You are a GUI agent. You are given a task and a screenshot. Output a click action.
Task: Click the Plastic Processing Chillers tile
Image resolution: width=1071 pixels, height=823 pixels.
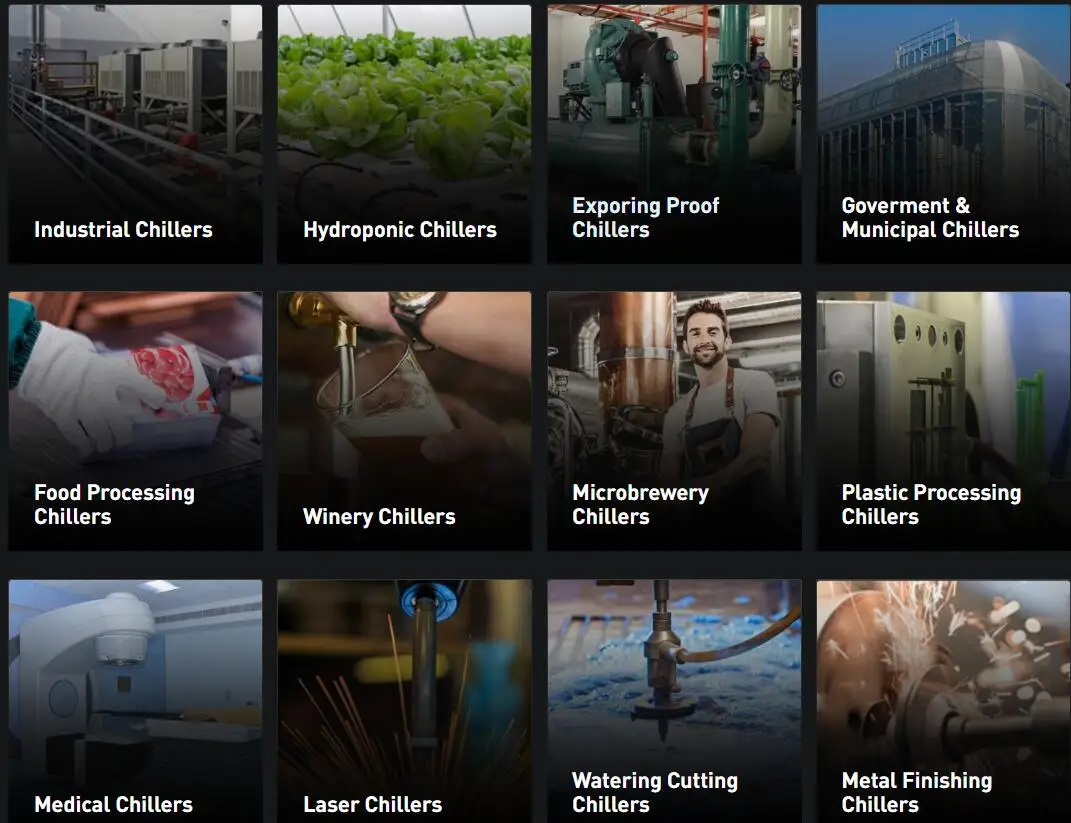tap(943, 421)
